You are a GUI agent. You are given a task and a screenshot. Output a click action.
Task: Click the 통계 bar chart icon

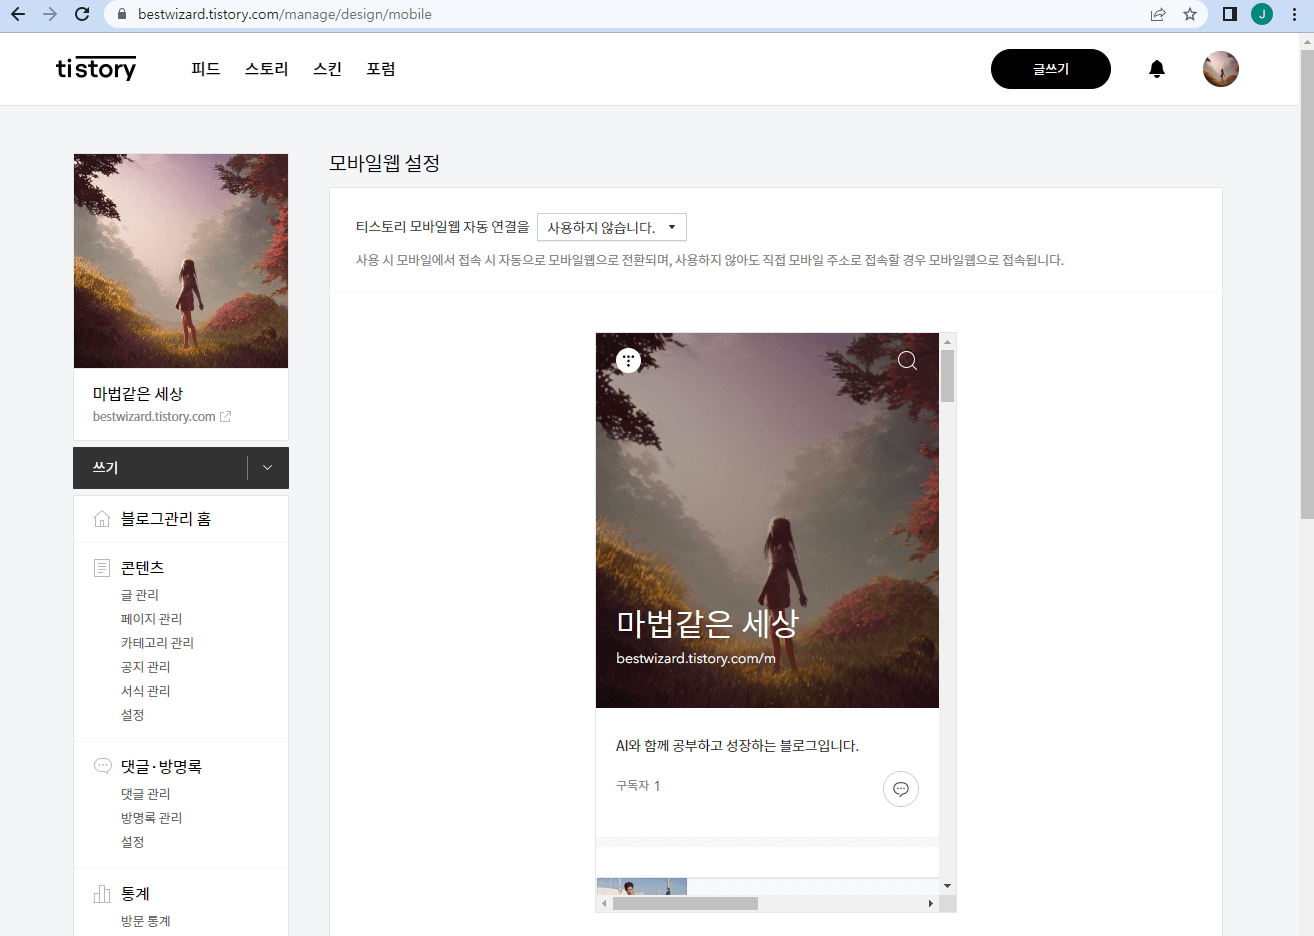102,893
